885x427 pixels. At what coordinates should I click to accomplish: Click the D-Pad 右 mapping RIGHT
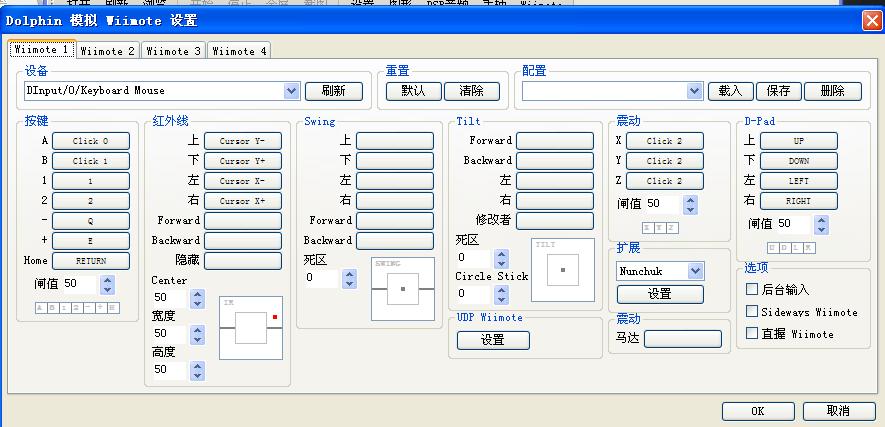[799, 201]
